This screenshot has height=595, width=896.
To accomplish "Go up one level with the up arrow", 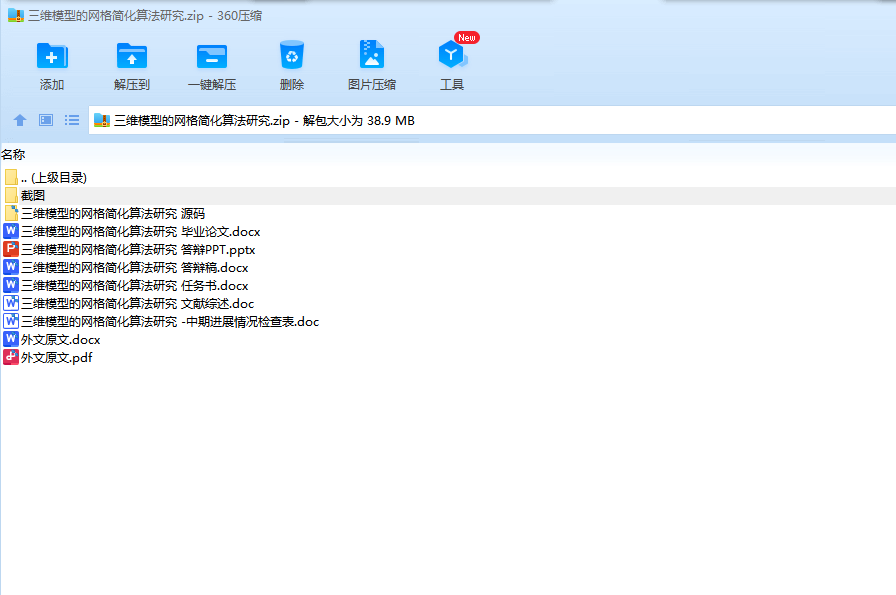I will coord(20,120).
